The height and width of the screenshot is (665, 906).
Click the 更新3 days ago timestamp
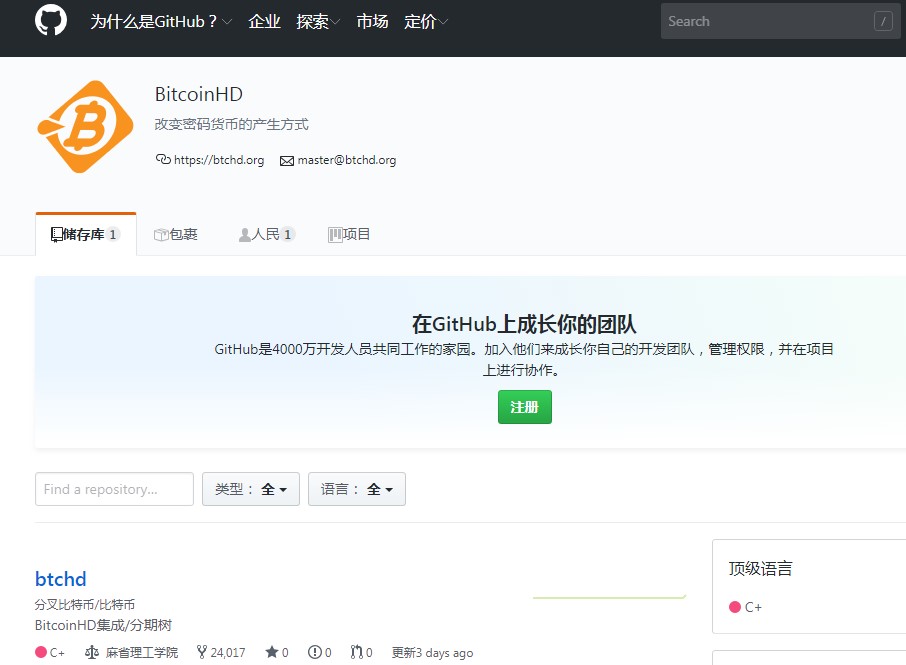(x=432, y=652)
